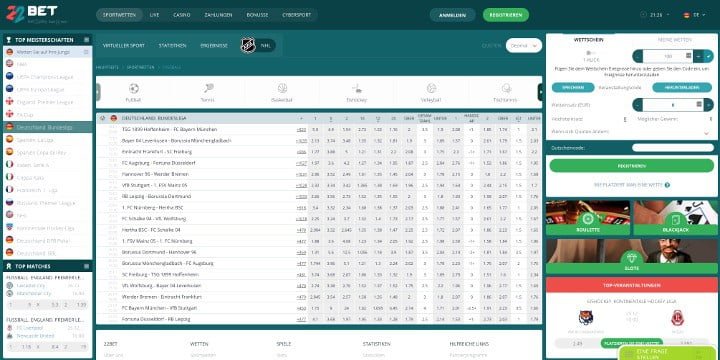Image resolution: width=720 pixels, height=360 pixels.
Task: Open the Casino tab
Action: (x=182, y=15)
